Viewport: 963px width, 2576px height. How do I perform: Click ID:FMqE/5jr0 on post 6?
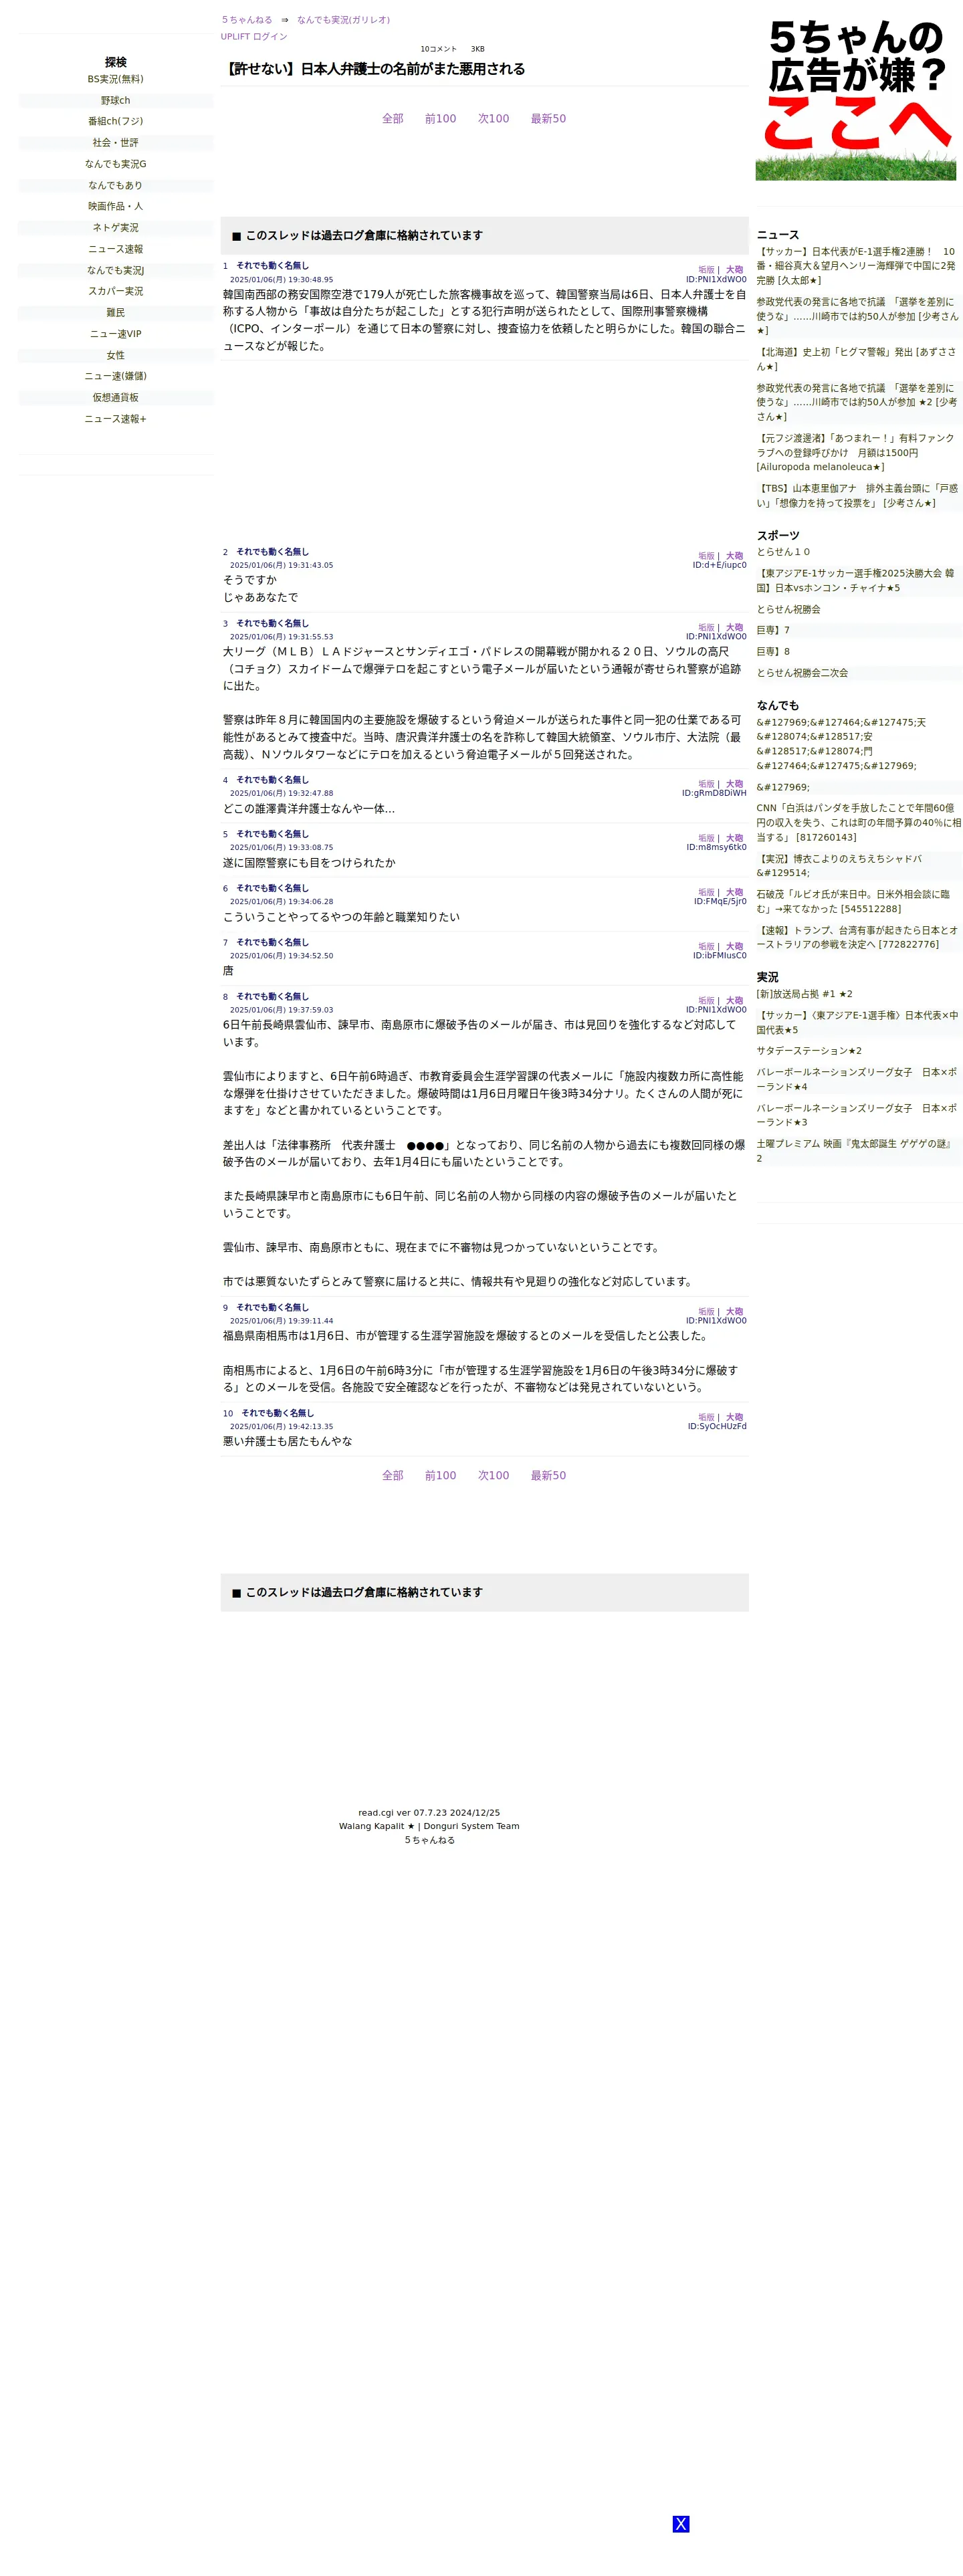click(x=720, y=901)
